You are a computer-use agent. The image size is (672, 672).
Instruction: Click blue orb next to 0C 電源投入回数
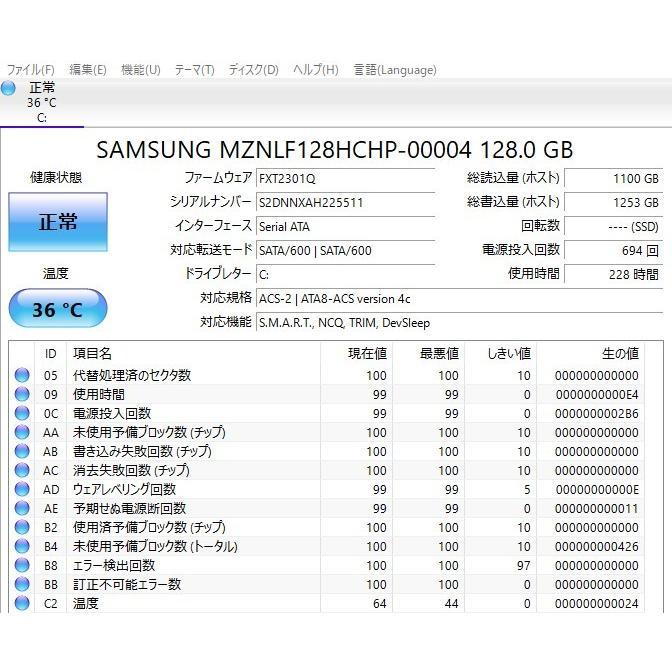click(22, 414)
